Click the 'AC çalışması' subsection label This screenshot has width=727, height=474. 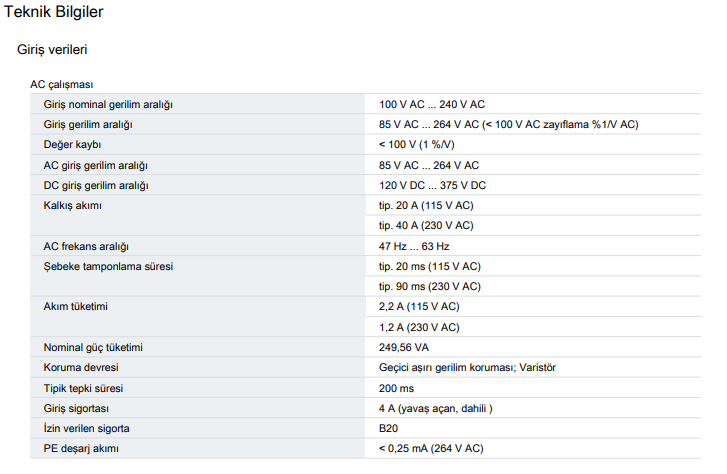coord(62,85)
